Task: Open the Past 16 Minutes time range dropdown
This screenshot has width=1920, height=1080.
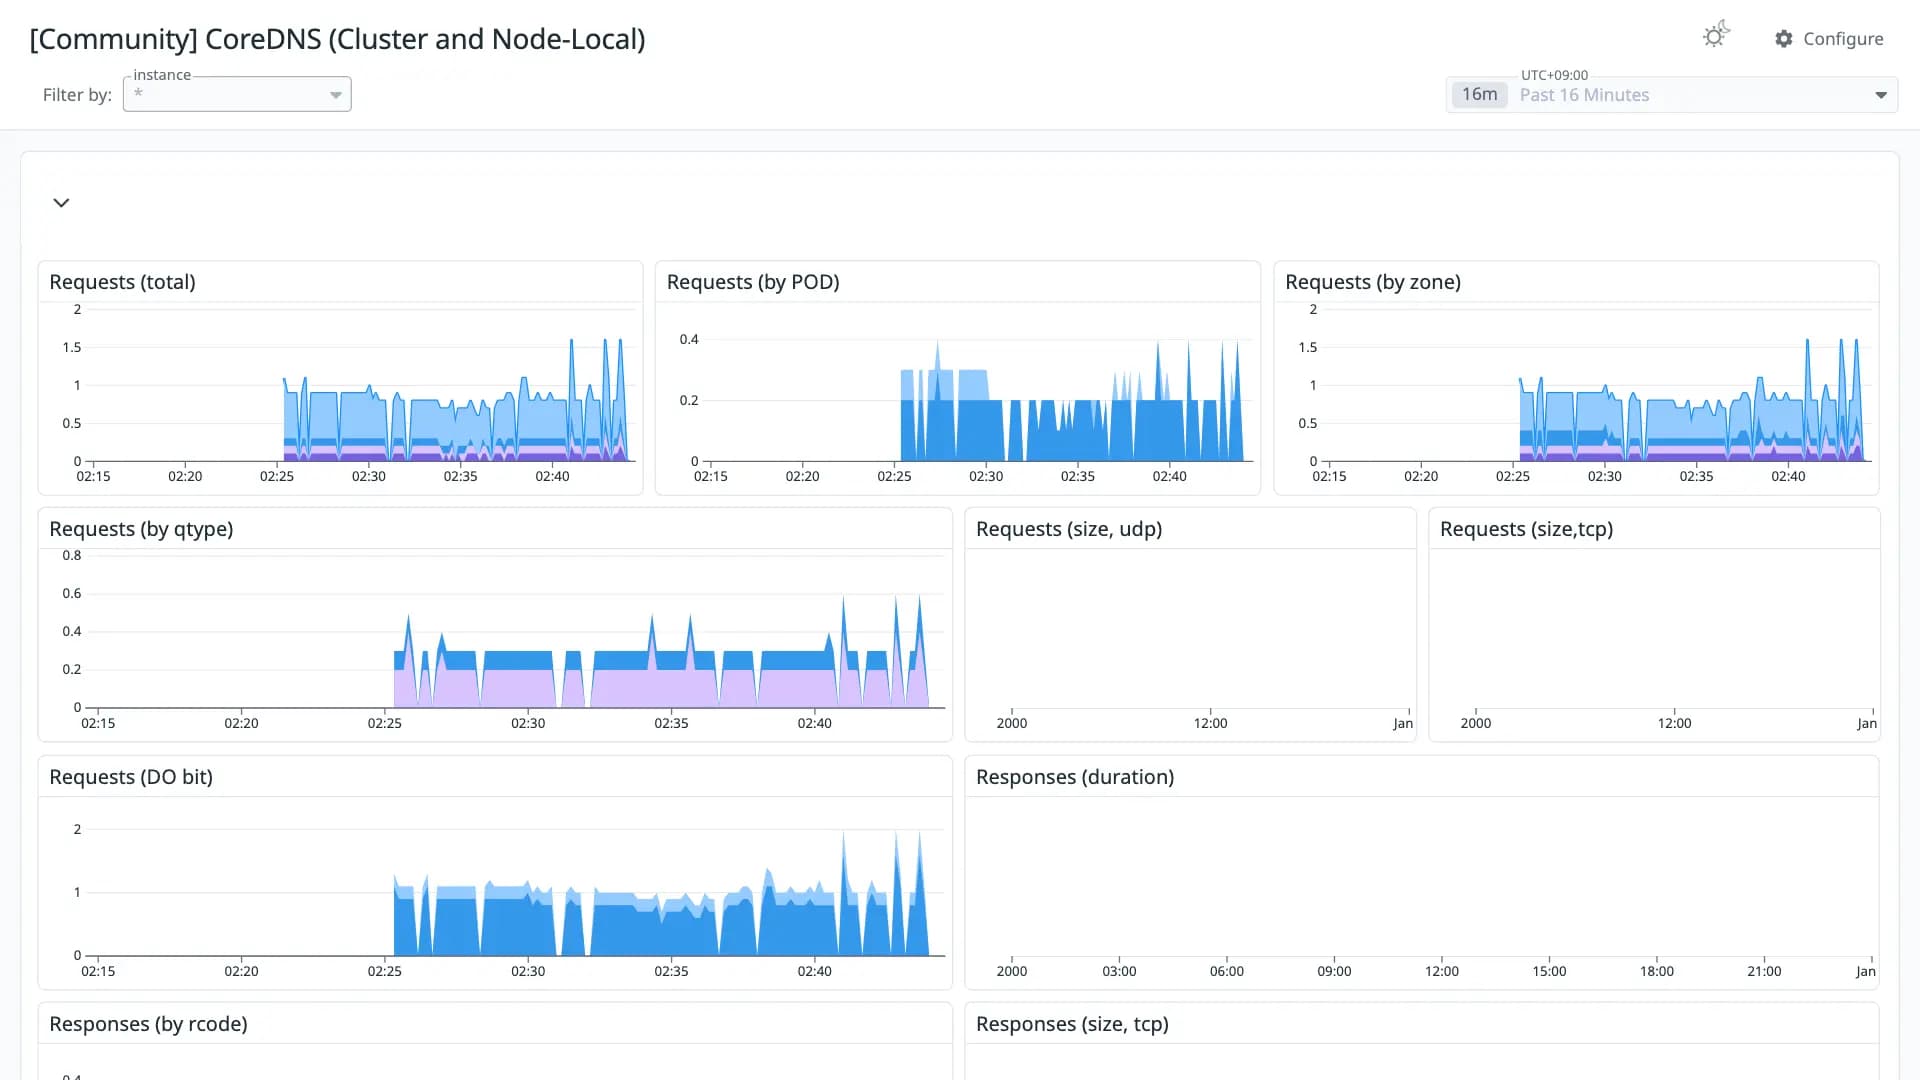Action: tap(1672, 95)
